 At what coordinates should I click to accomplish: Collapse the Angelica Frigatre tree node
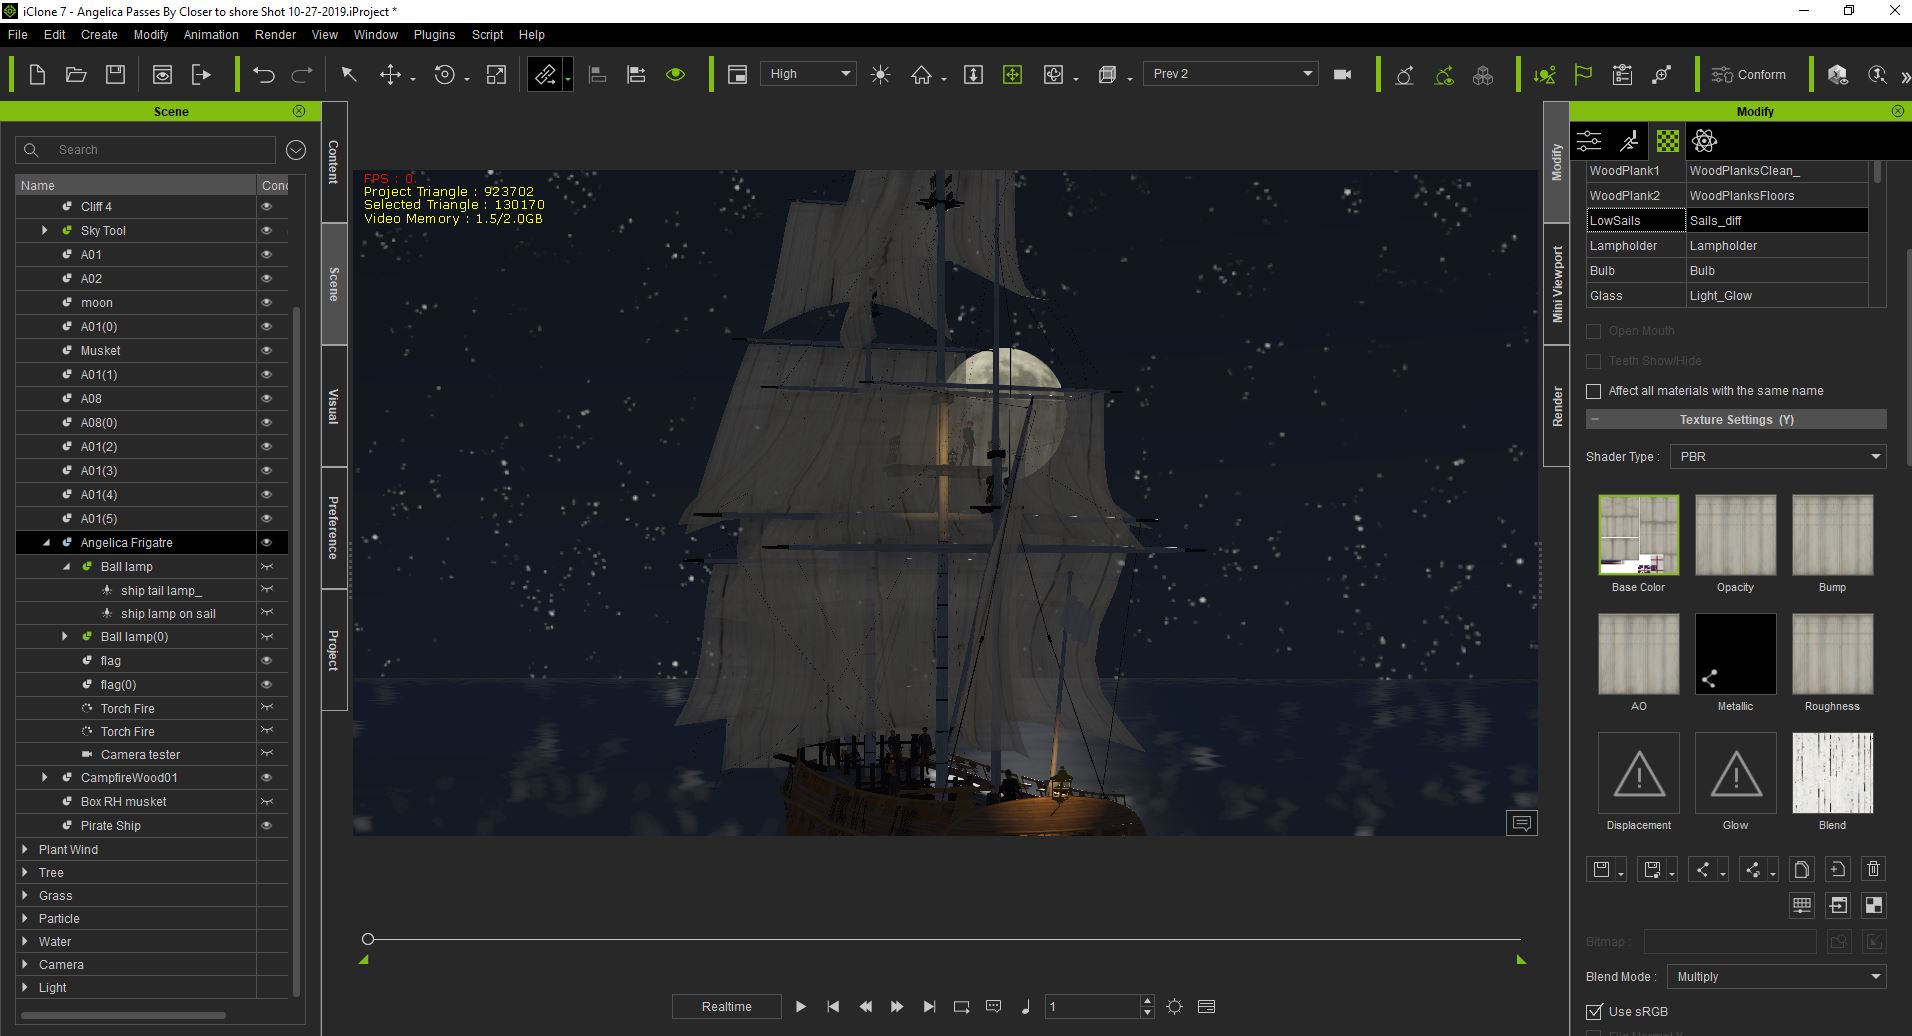coord(46,542)
